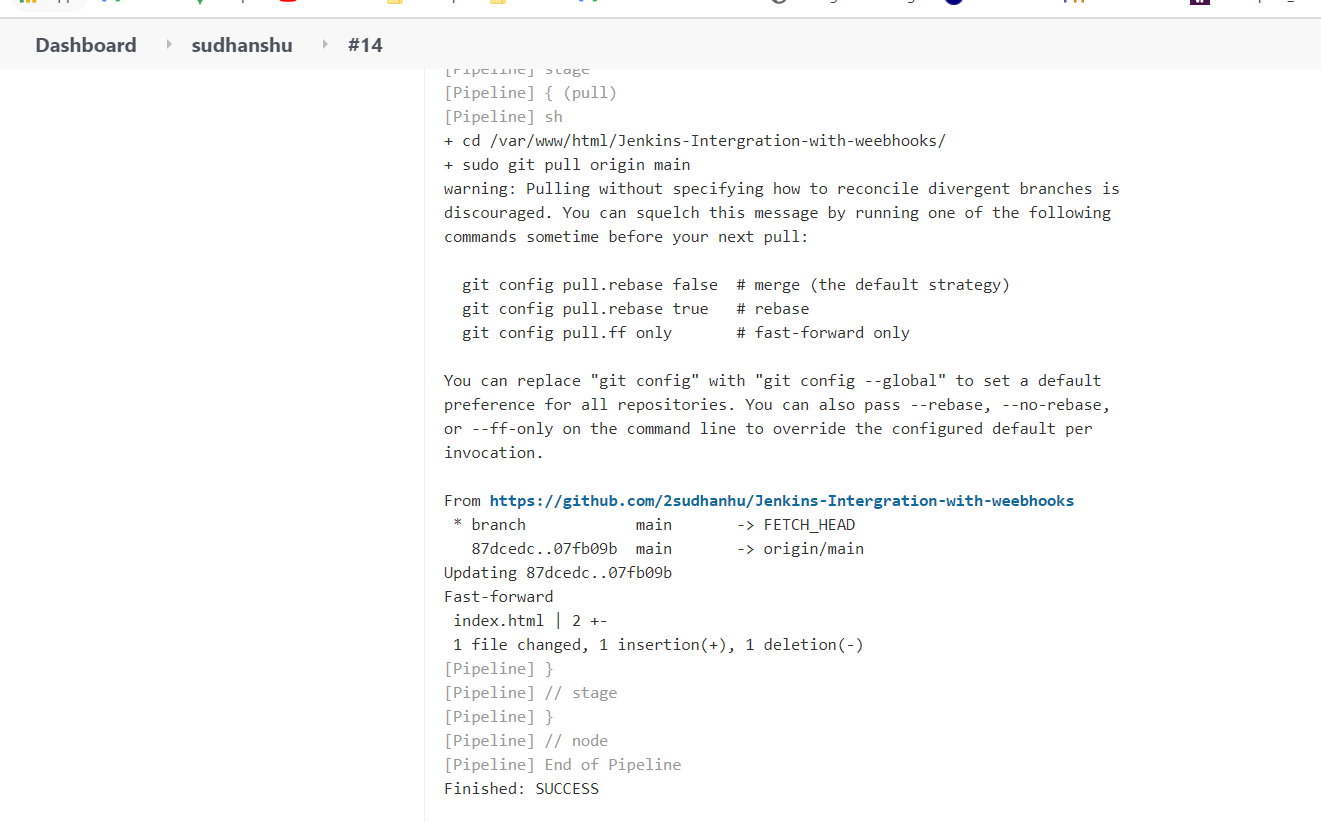
Task: Click the grouped pinned tab favicon
Action: tap(64, 4)
